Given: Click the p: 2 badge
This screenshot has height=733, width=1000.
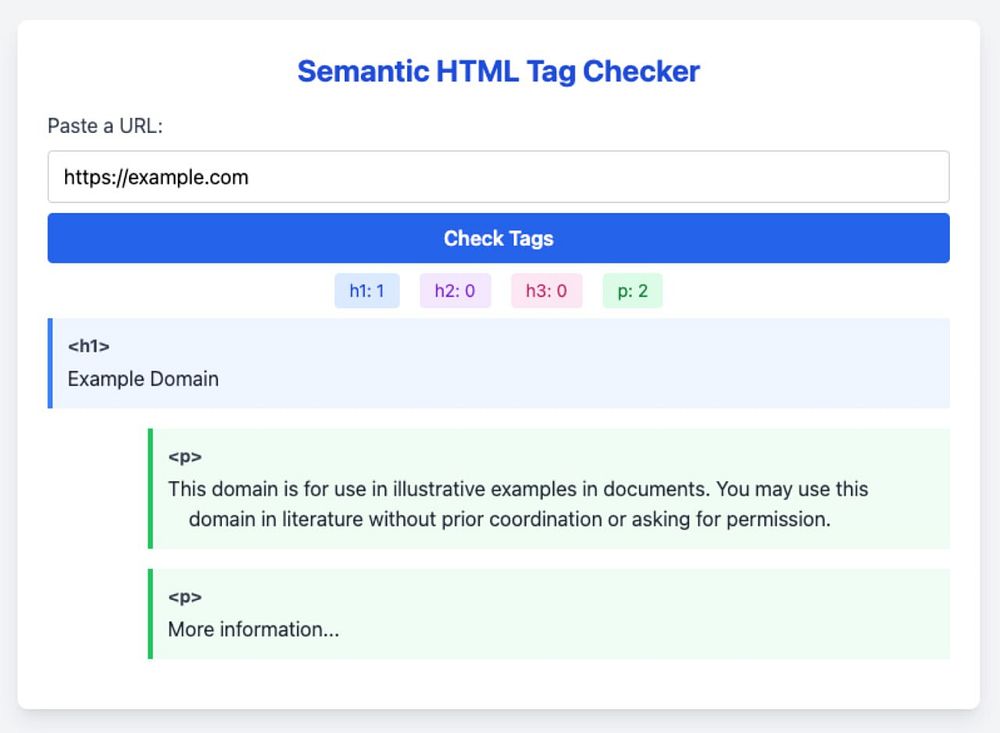Looking at the screenshot, I should tap(632, 291).
